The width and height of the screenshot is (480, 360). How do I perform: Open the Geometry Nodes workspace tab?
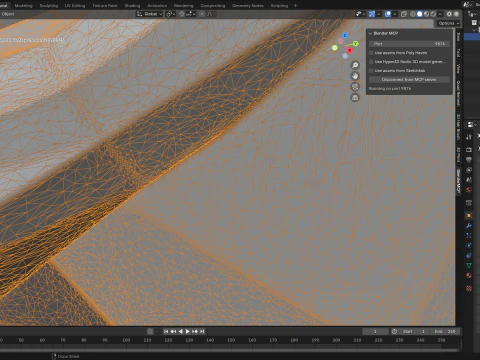pos(248,6)
